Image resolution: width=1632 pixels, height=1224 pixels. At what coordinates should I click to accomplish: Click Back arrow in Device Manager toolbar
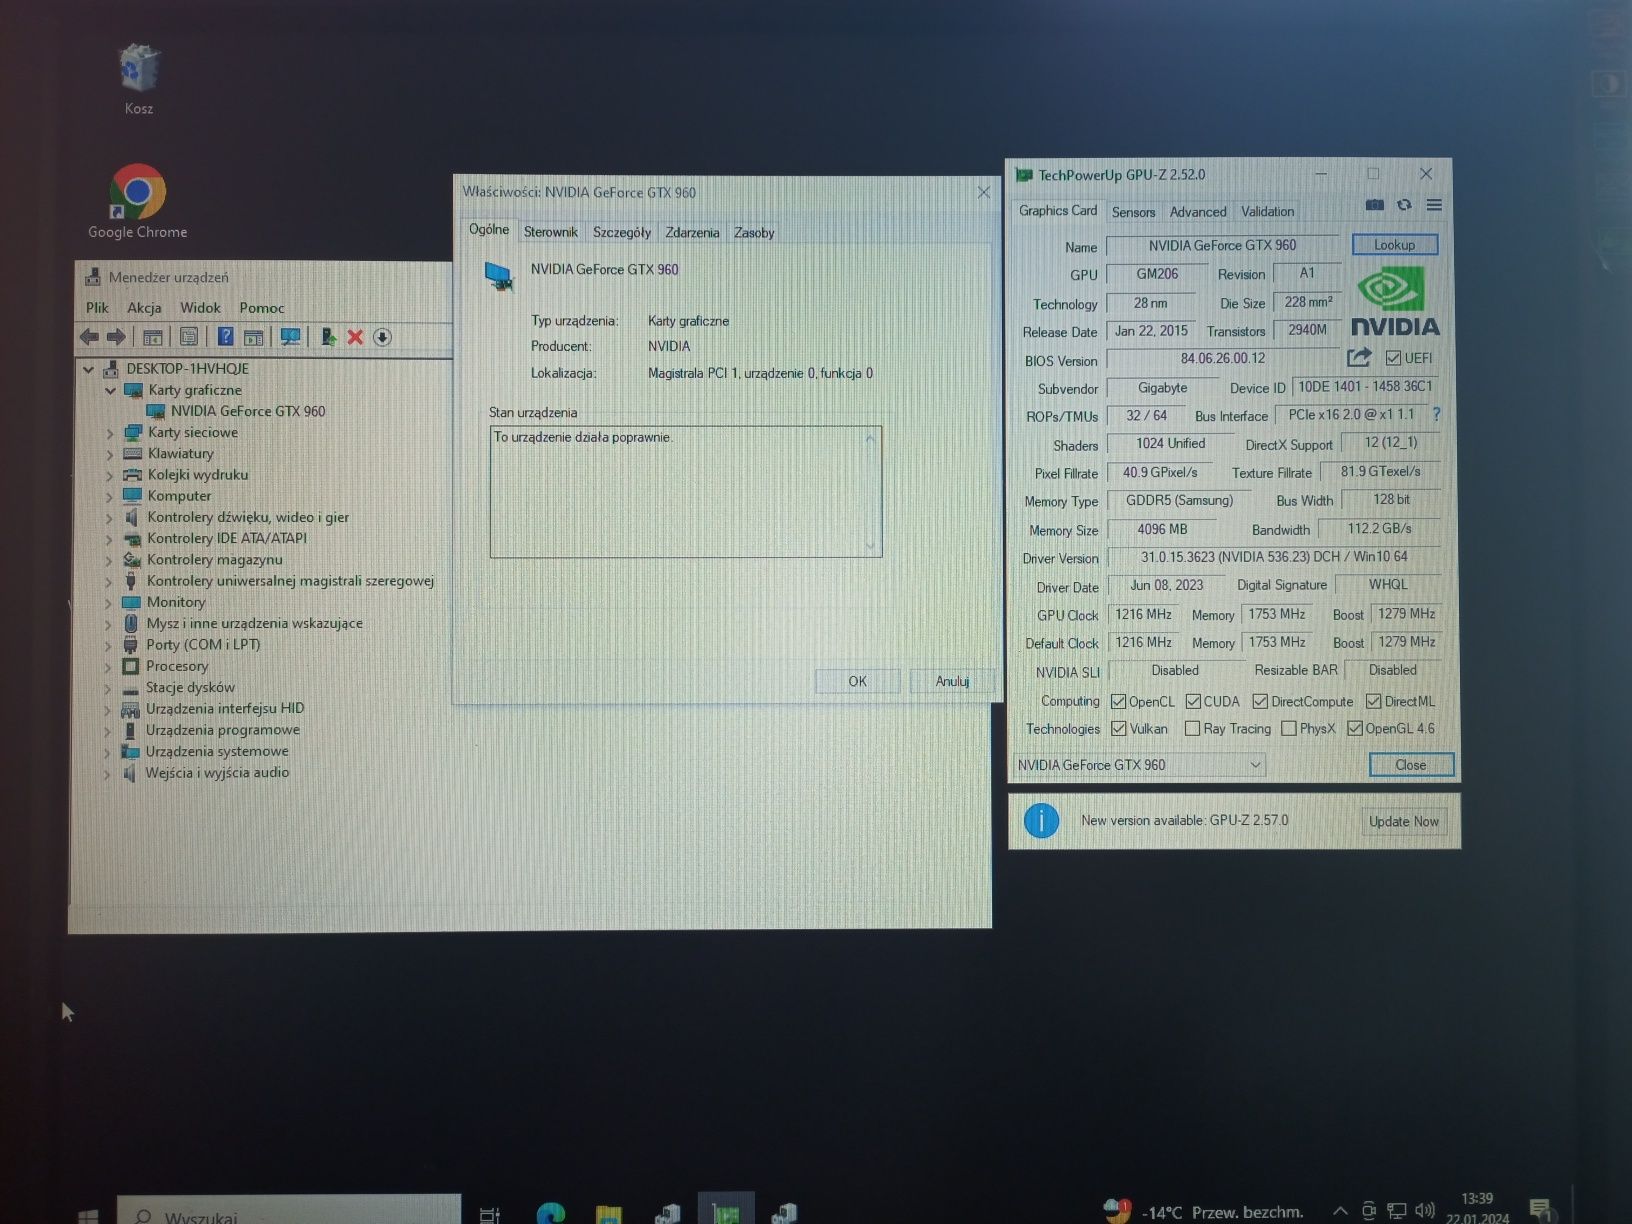pos(89,337)
